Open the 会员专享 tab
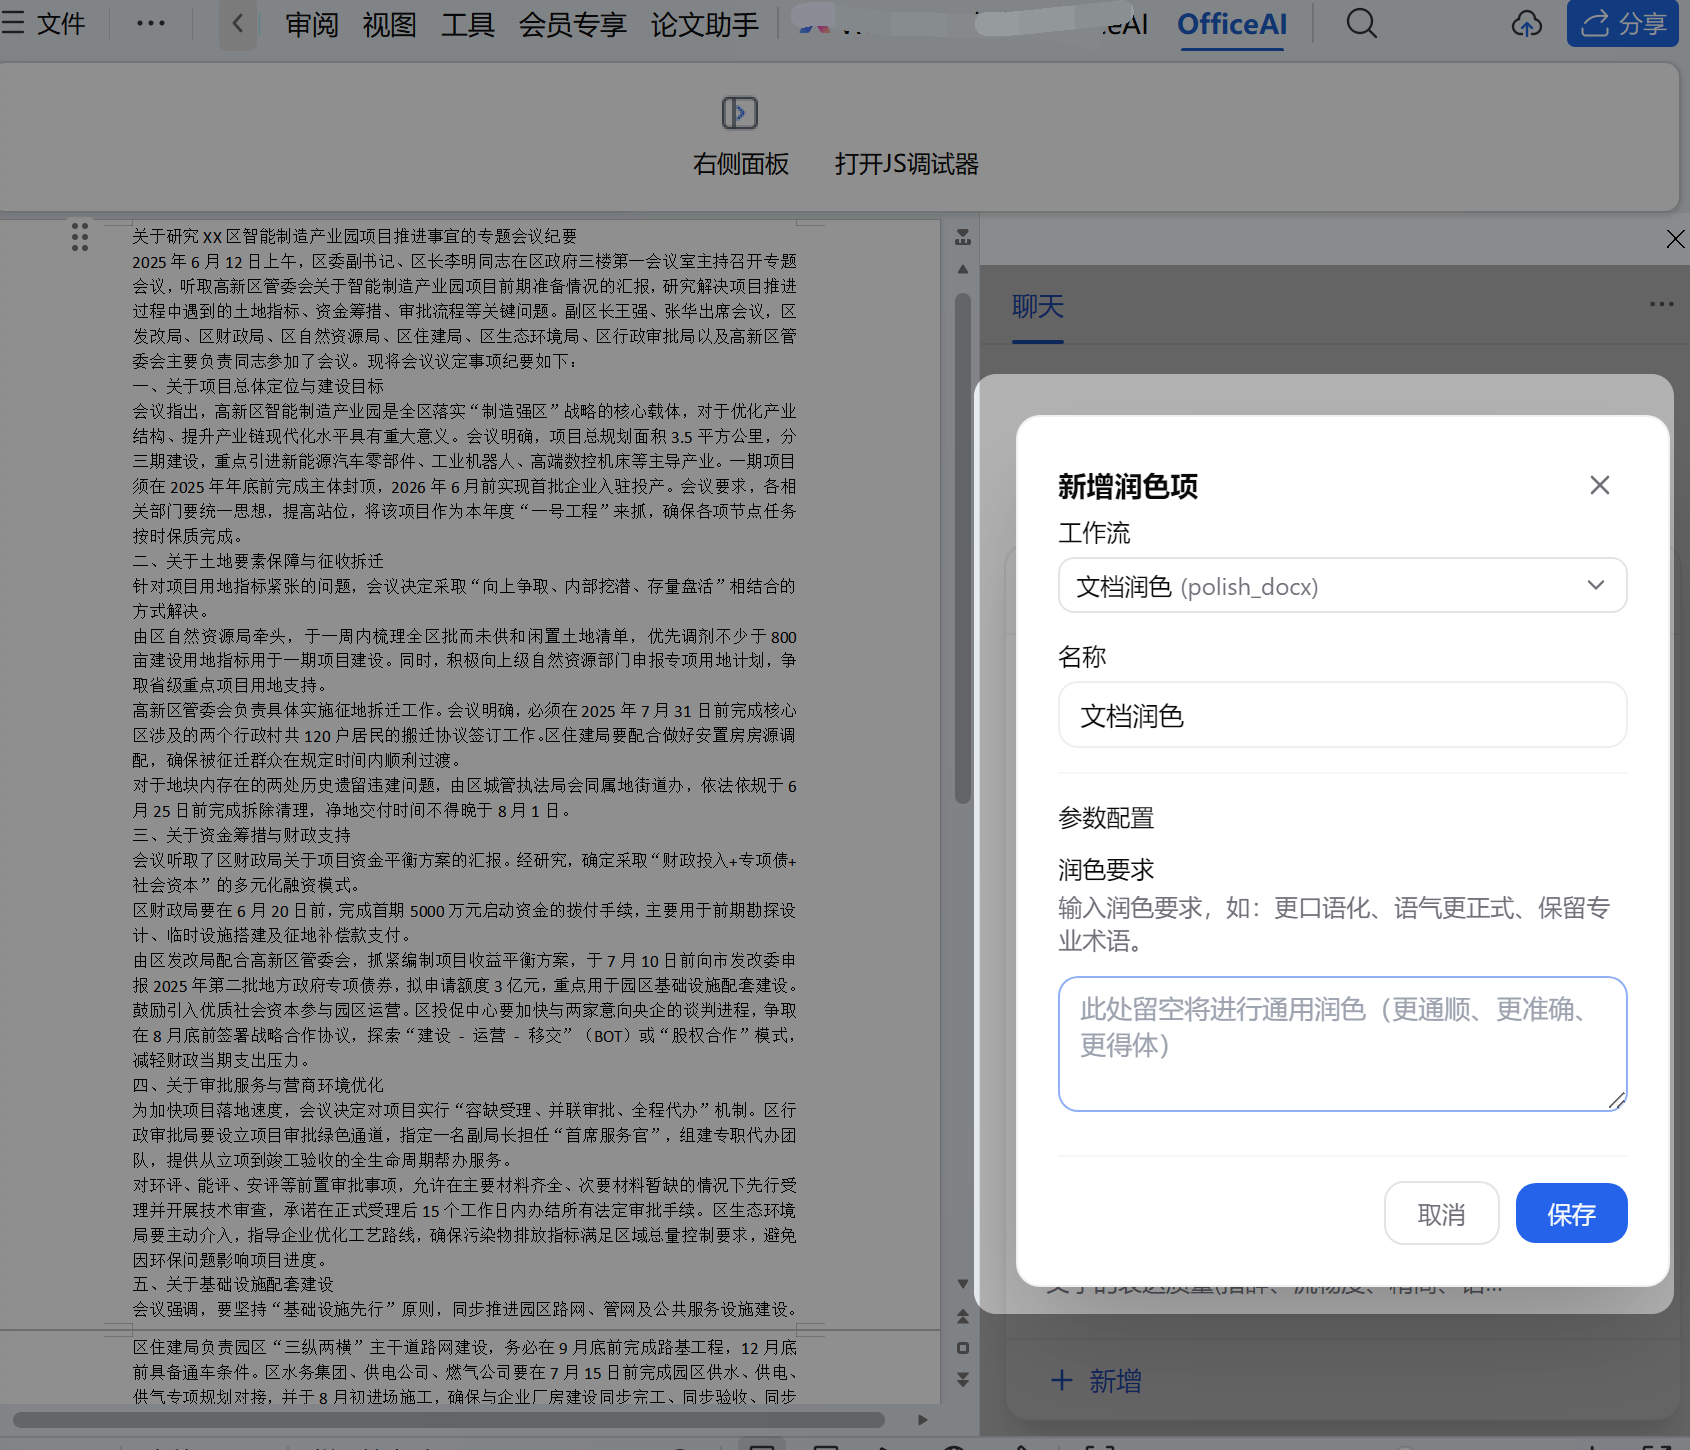The width and height of the screenshot is (1690, 1450). pyautogui.click(x=572, y=25)
